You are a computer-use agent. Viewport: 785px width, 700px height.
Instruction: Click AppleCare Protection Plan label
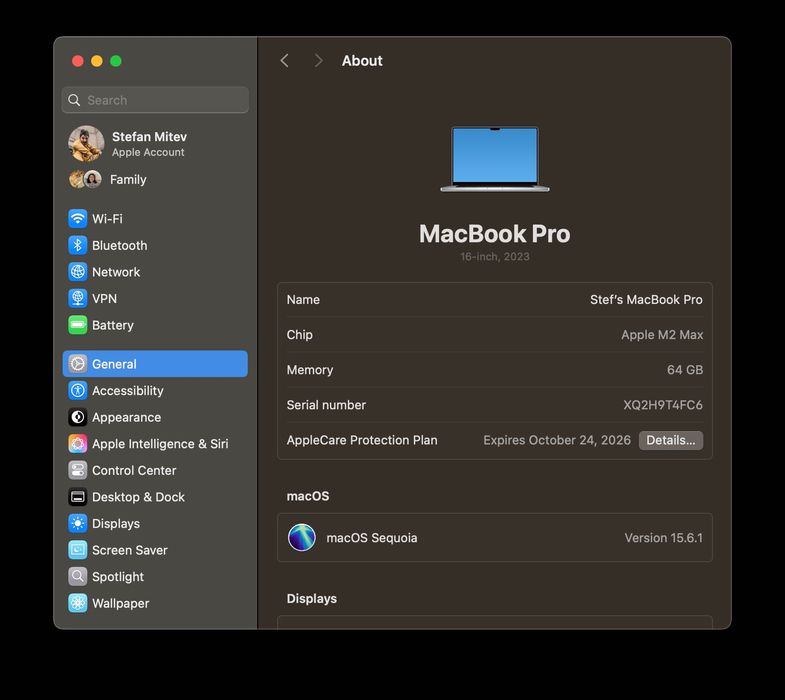(x=361, y=440)
